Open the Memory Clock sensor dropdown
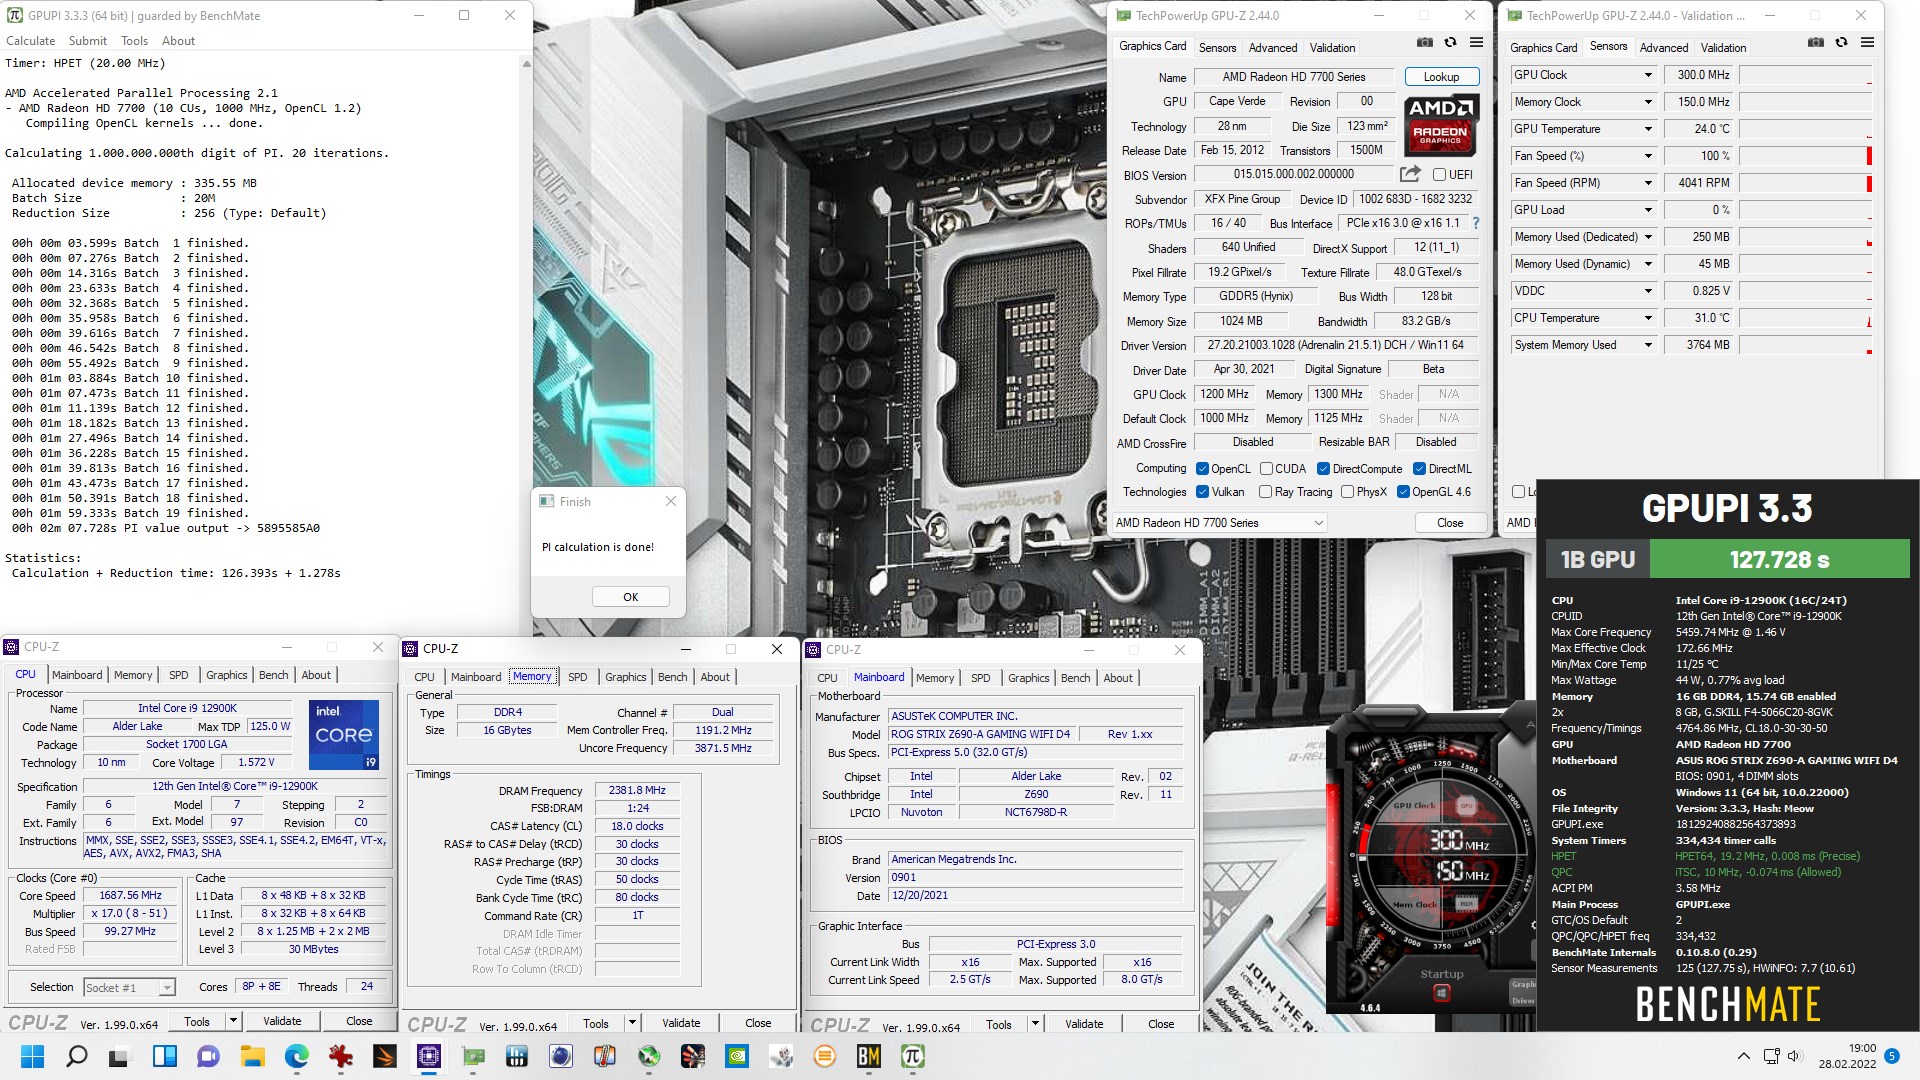Screen dimensions: 1920x1080 click(x=1648, y=102)
